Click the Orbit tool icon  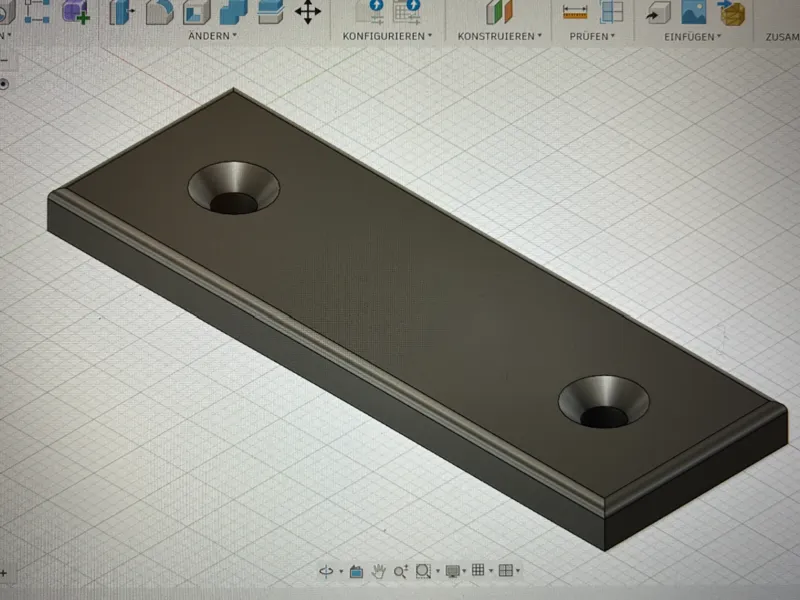point(326,571)
